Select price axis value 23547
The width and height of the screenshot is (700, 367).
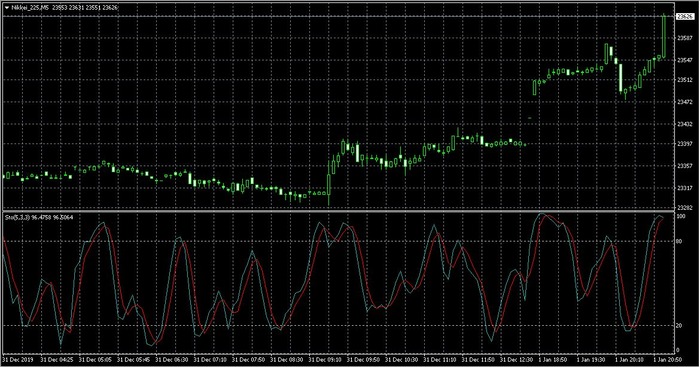pyautogui.click(x=684, y=60)
